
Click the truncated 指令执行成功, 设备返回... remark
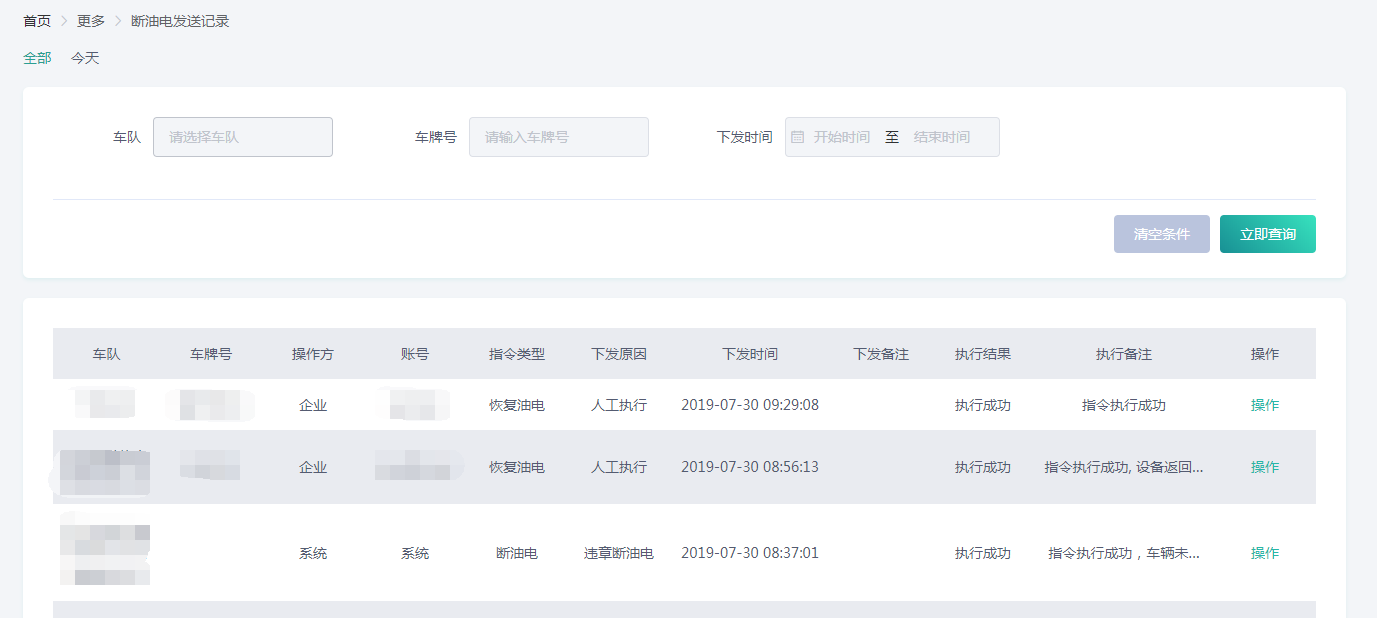(1123, 467)
